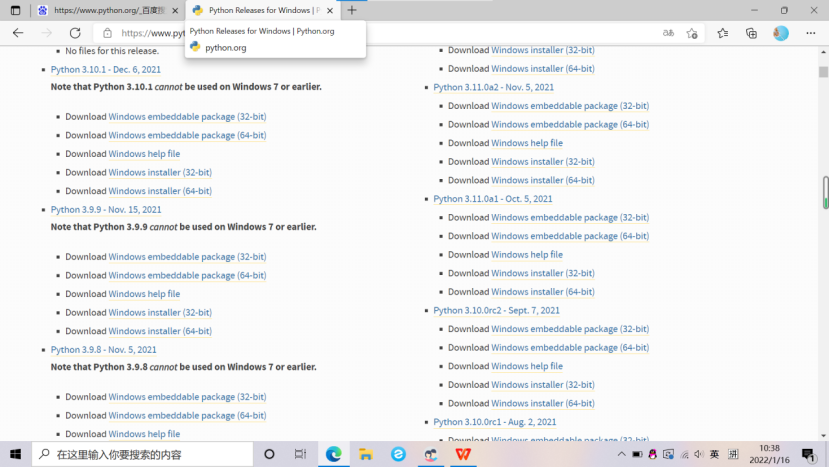The width and height of the screenshot is (830, 467).
Task: Download Python 3.9.9 embeddable package (64-bit)
Action: 187,275
